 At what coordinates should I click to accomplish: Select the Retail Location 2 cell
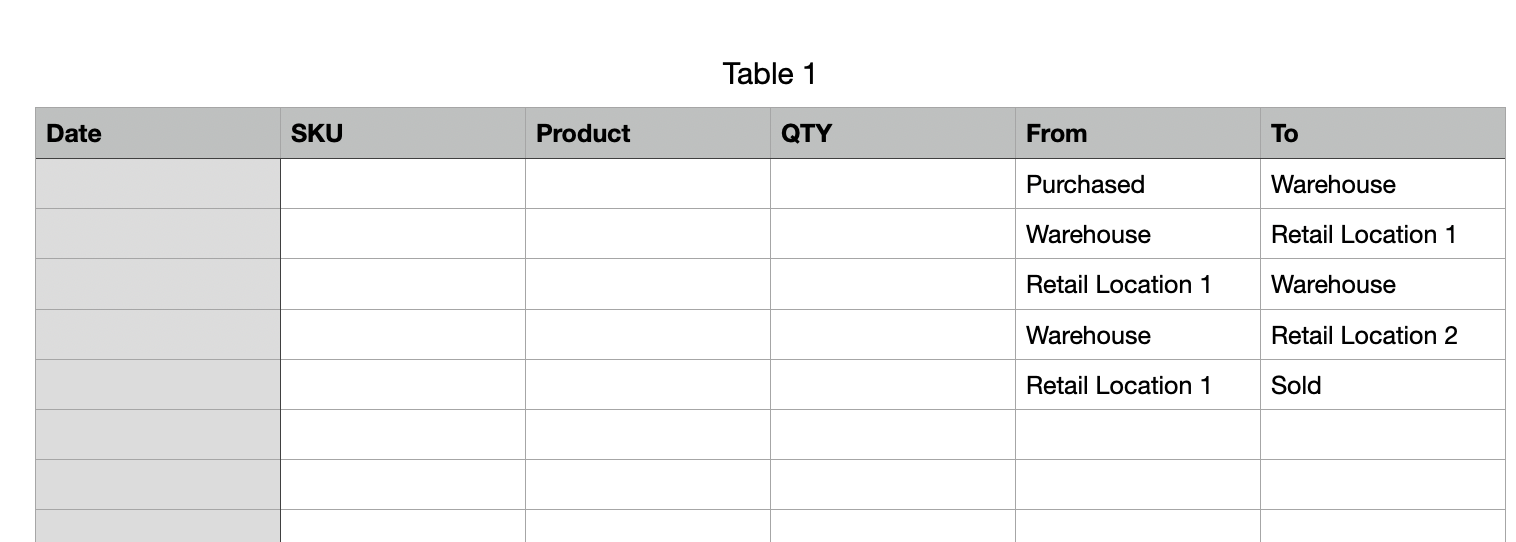pos(1383,335)
